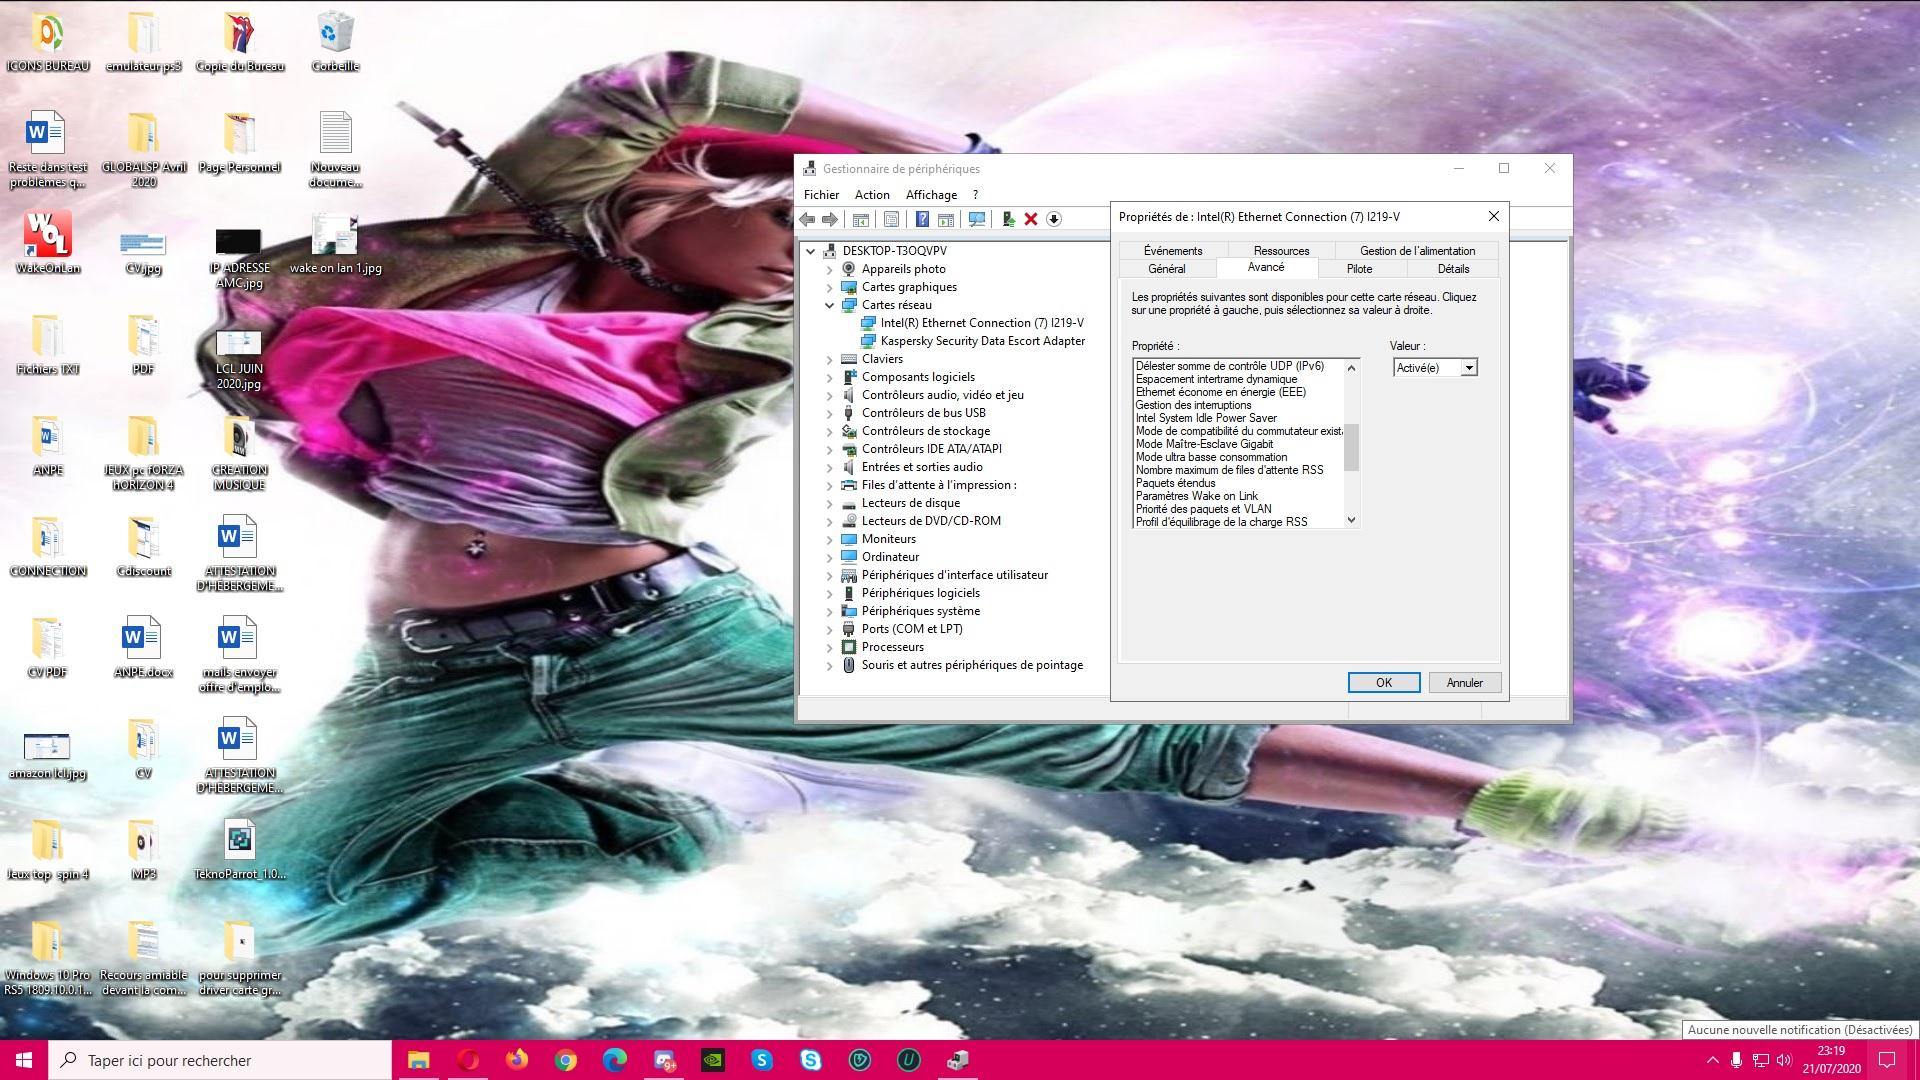
Task: Click the OK button
Action: (x=1383, y=682)
